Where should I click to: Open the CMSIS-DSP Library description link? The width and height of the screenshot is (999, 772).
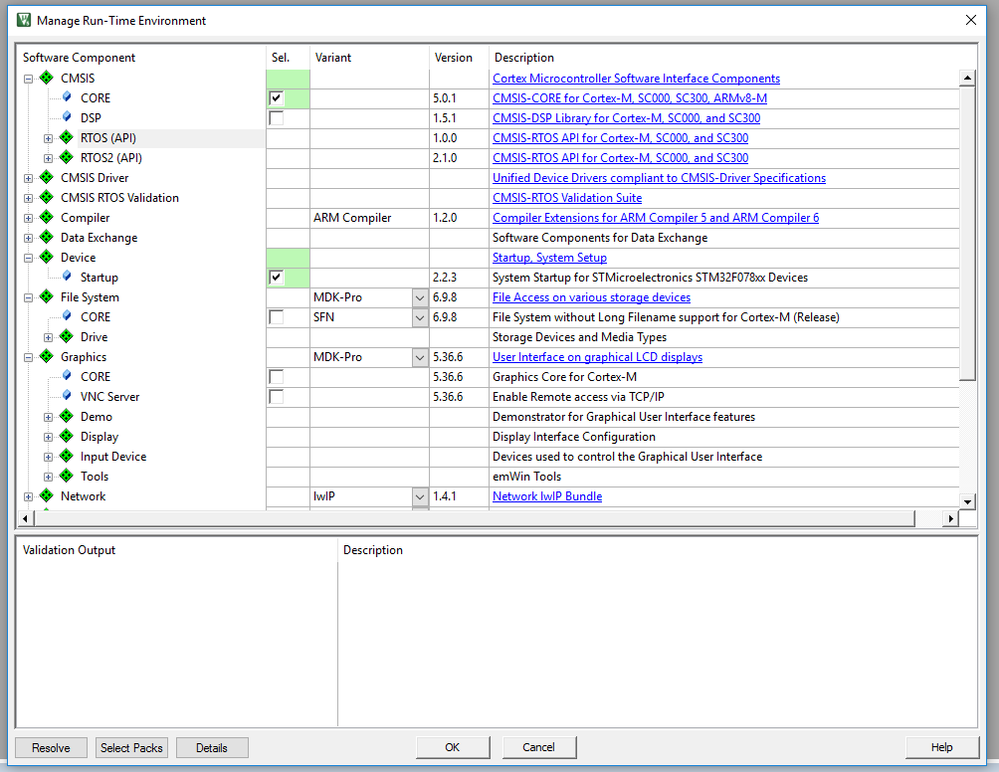[626, 118]
